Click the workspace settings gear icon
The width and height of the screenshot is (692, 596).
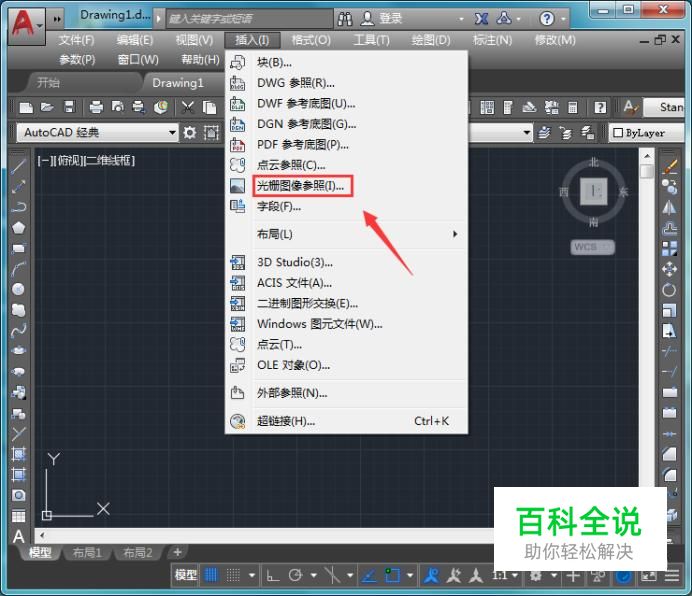pyautogui.click(x=190, y=132)
